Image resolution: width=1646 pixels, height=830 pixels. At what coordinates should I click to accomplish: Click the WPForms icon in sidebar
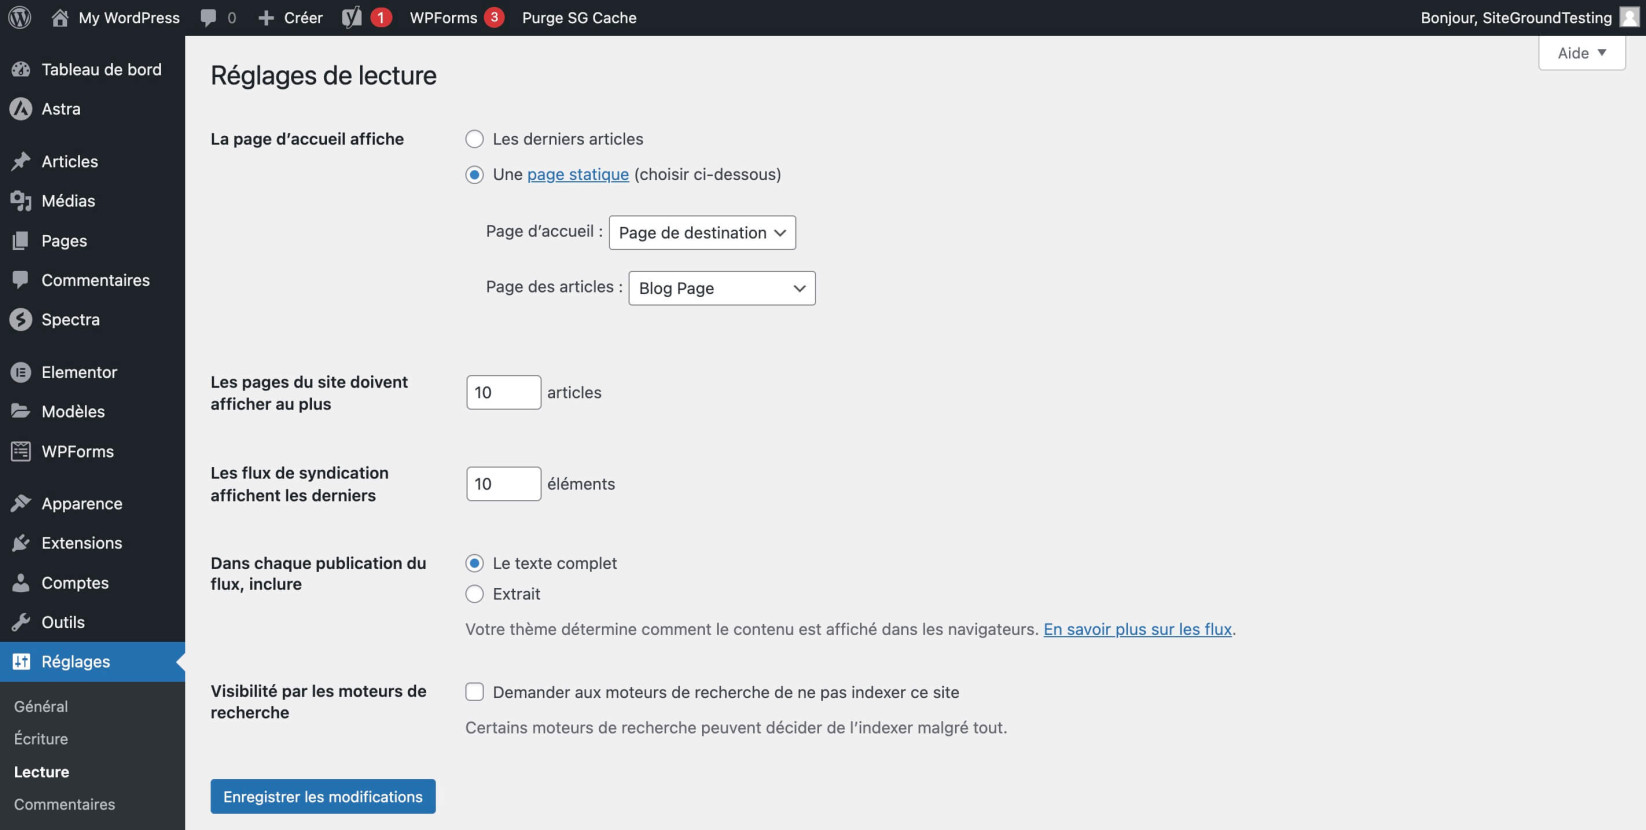[20, 452]
